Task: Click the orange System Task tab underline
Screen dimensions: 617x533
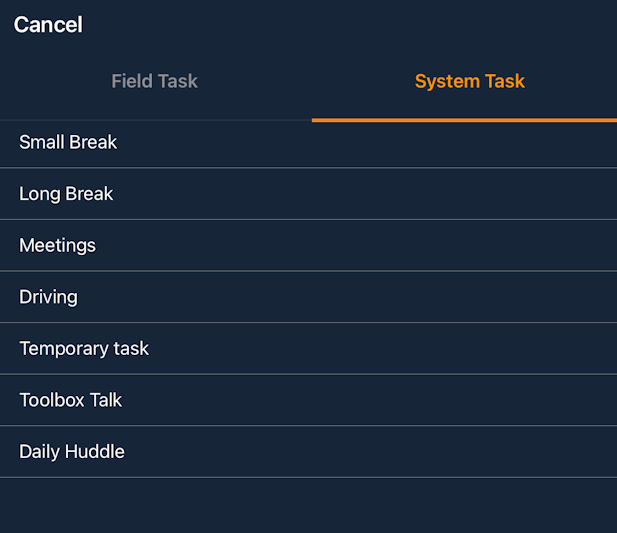Action: tap(464, 120)
